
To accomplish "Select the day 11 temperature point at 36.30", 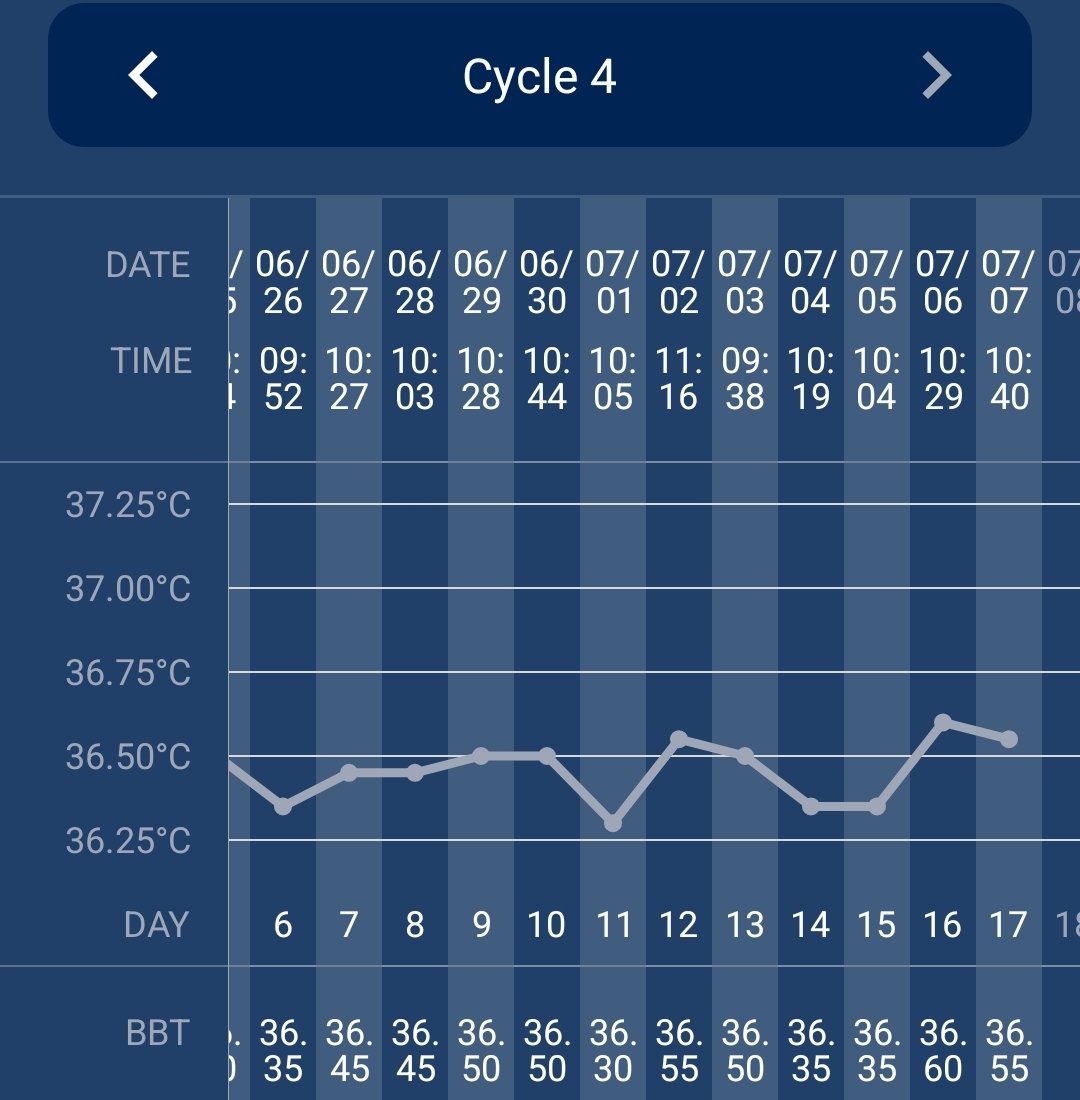I will [x=613, y=823].
